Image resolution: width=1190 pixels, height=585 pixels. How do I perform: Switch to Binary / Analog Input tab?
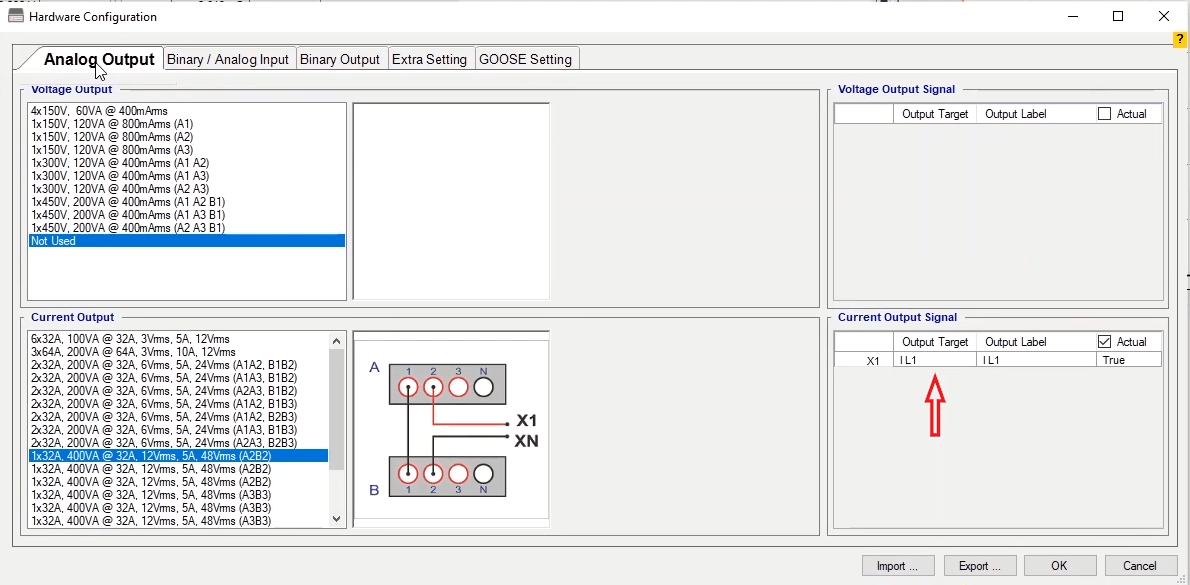pos(228,59)
